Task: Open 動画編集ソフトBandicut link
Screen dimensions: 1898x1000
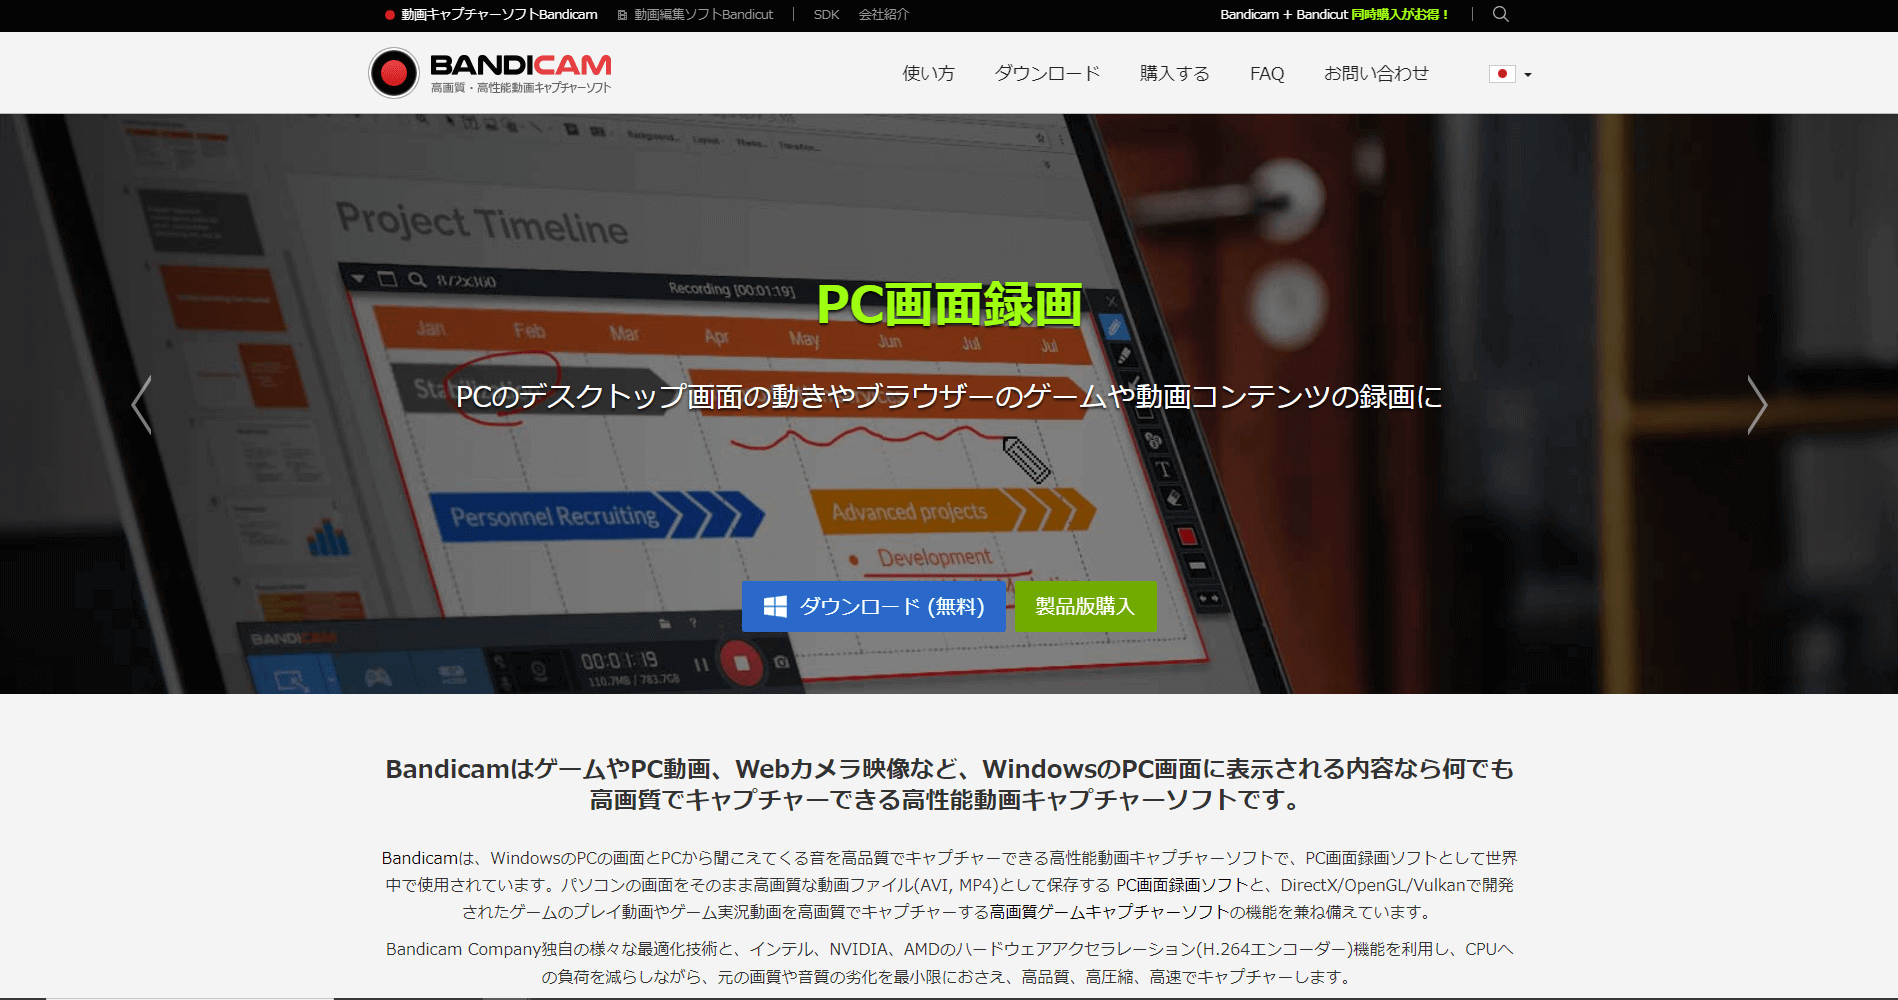Action: click(x=696, y=14)
